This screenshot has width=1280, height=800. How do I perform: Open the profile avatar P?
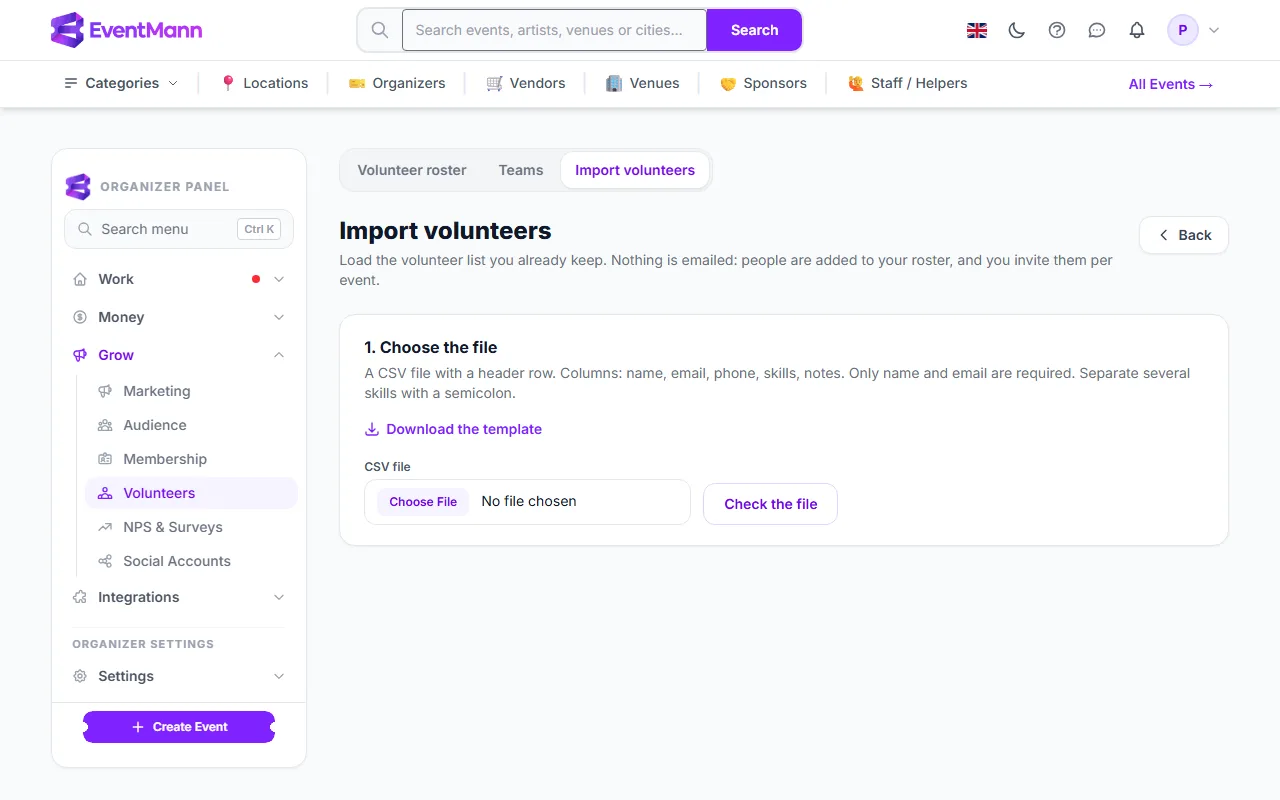pos(1183,30)
